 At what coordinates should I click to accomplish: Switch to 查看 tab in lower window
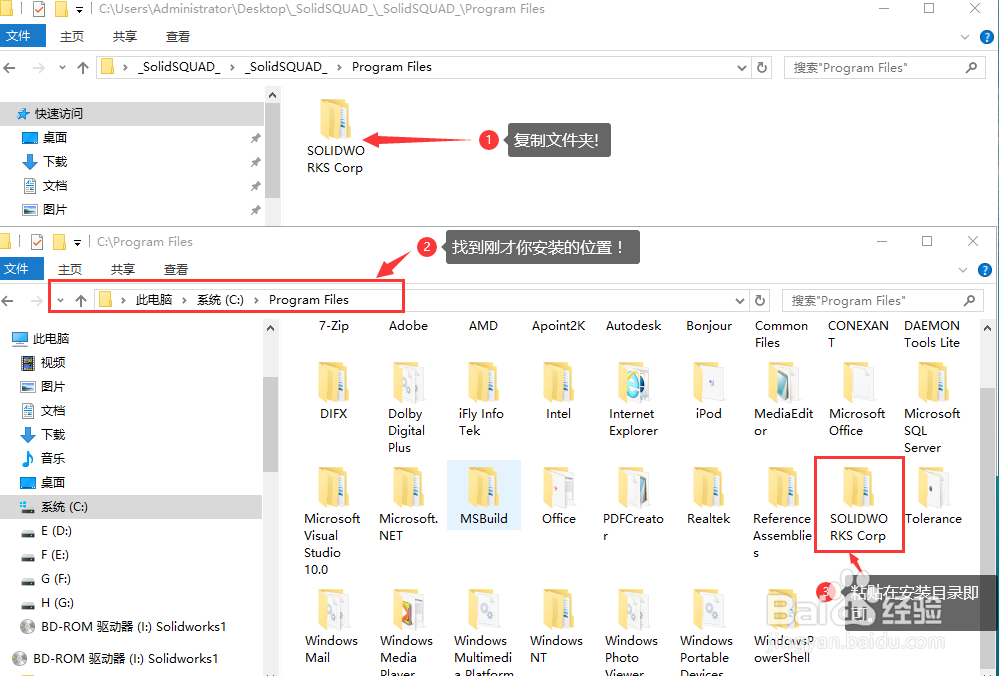pyautogui.click(x=176, y=270)
